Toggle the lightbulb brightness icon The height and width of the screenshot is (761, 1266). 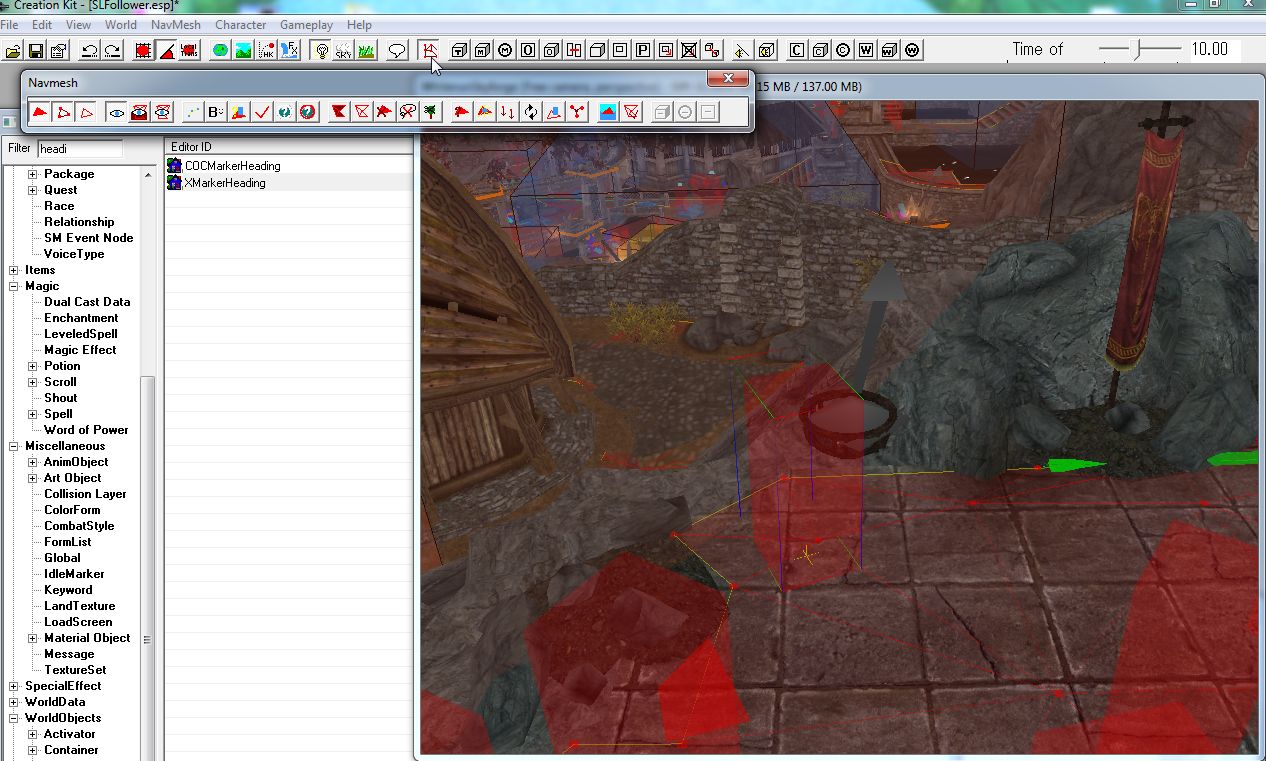click(322, 50)
